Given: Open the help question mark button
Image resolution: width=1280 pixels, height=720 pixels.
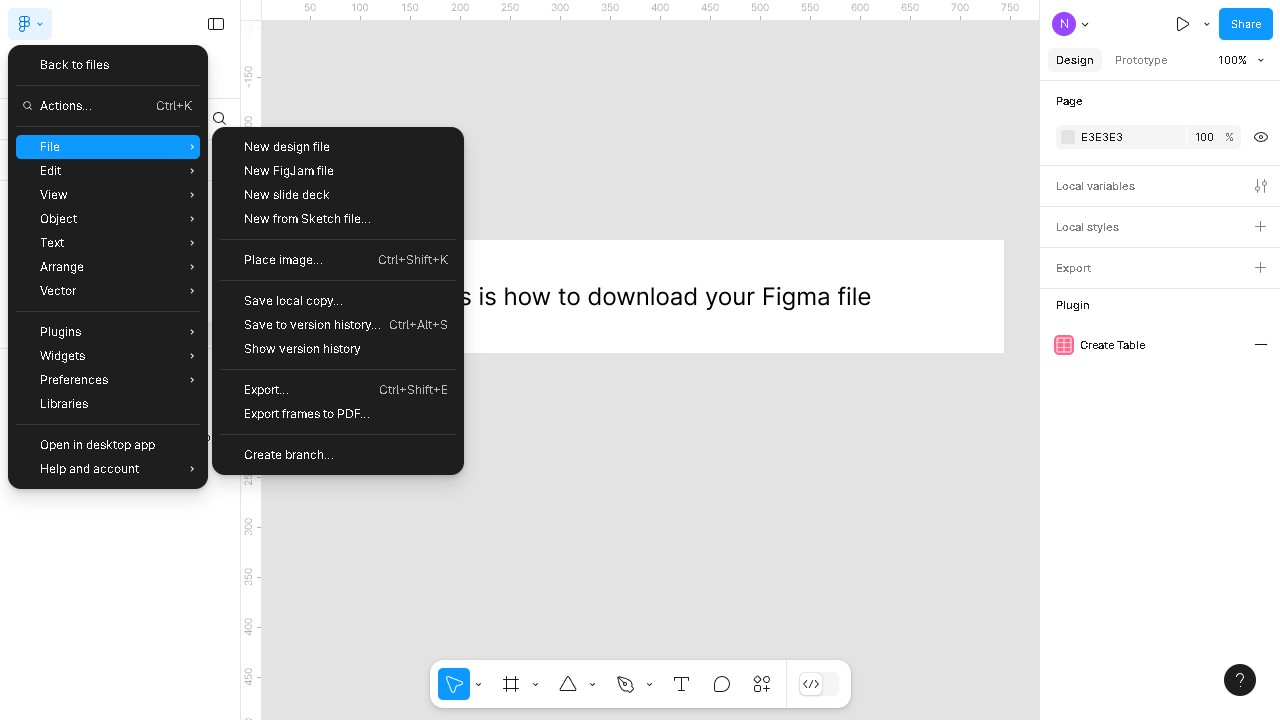Looking at the screenshot, I should click(1240, 680).
